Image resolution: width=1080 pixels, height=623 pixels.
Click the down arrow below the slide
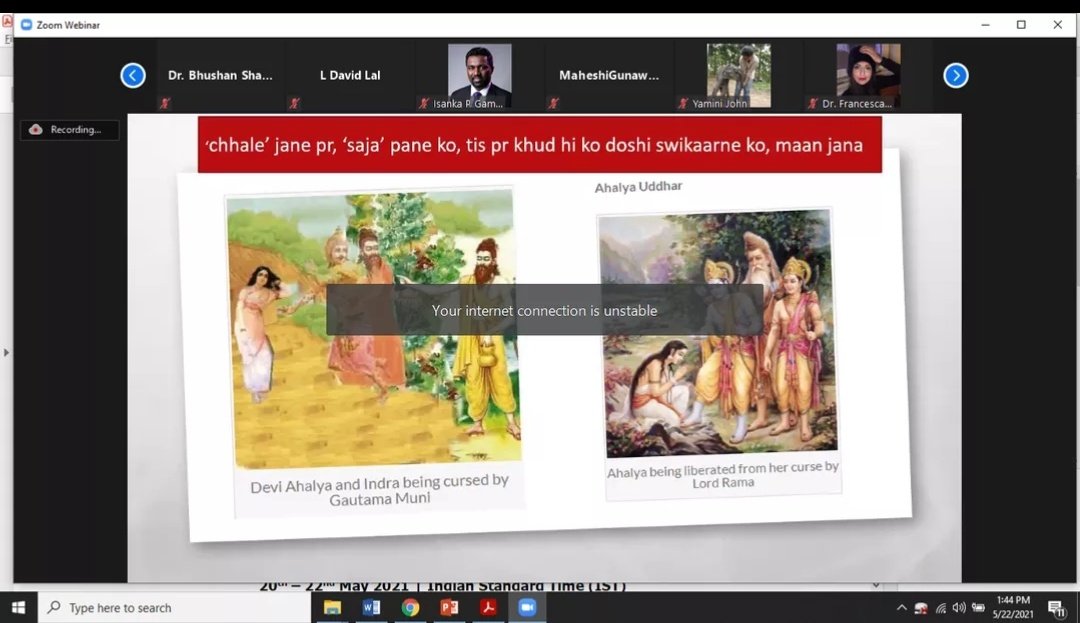(x=875, y=585)
